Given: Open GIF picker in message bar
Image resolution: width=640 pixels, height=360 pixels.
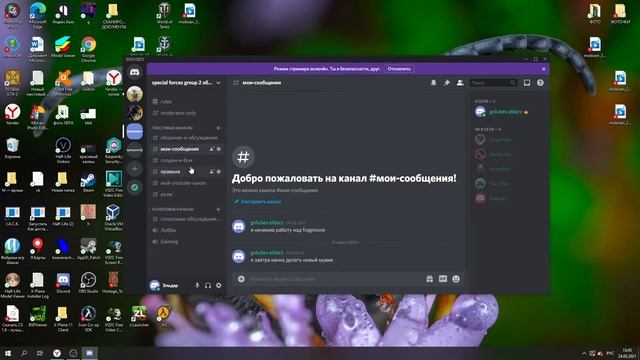Looking at the screenshot, I should click(x=443, y=279).
